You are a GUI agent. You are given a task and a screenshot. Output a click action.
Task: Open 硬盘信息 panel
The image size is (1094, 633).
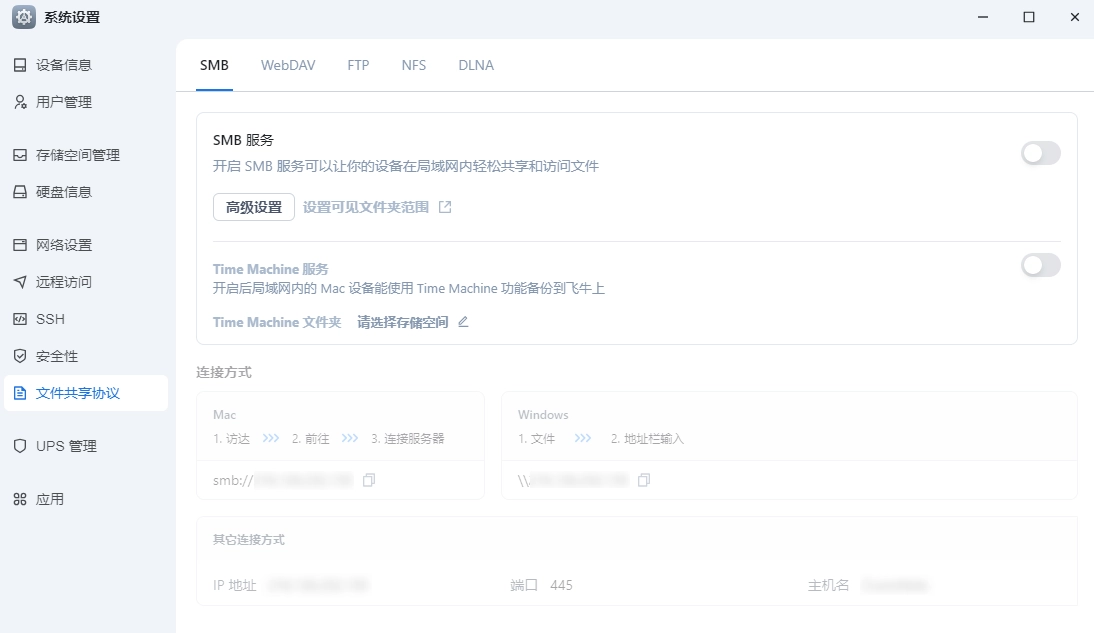tap(65, 191)
